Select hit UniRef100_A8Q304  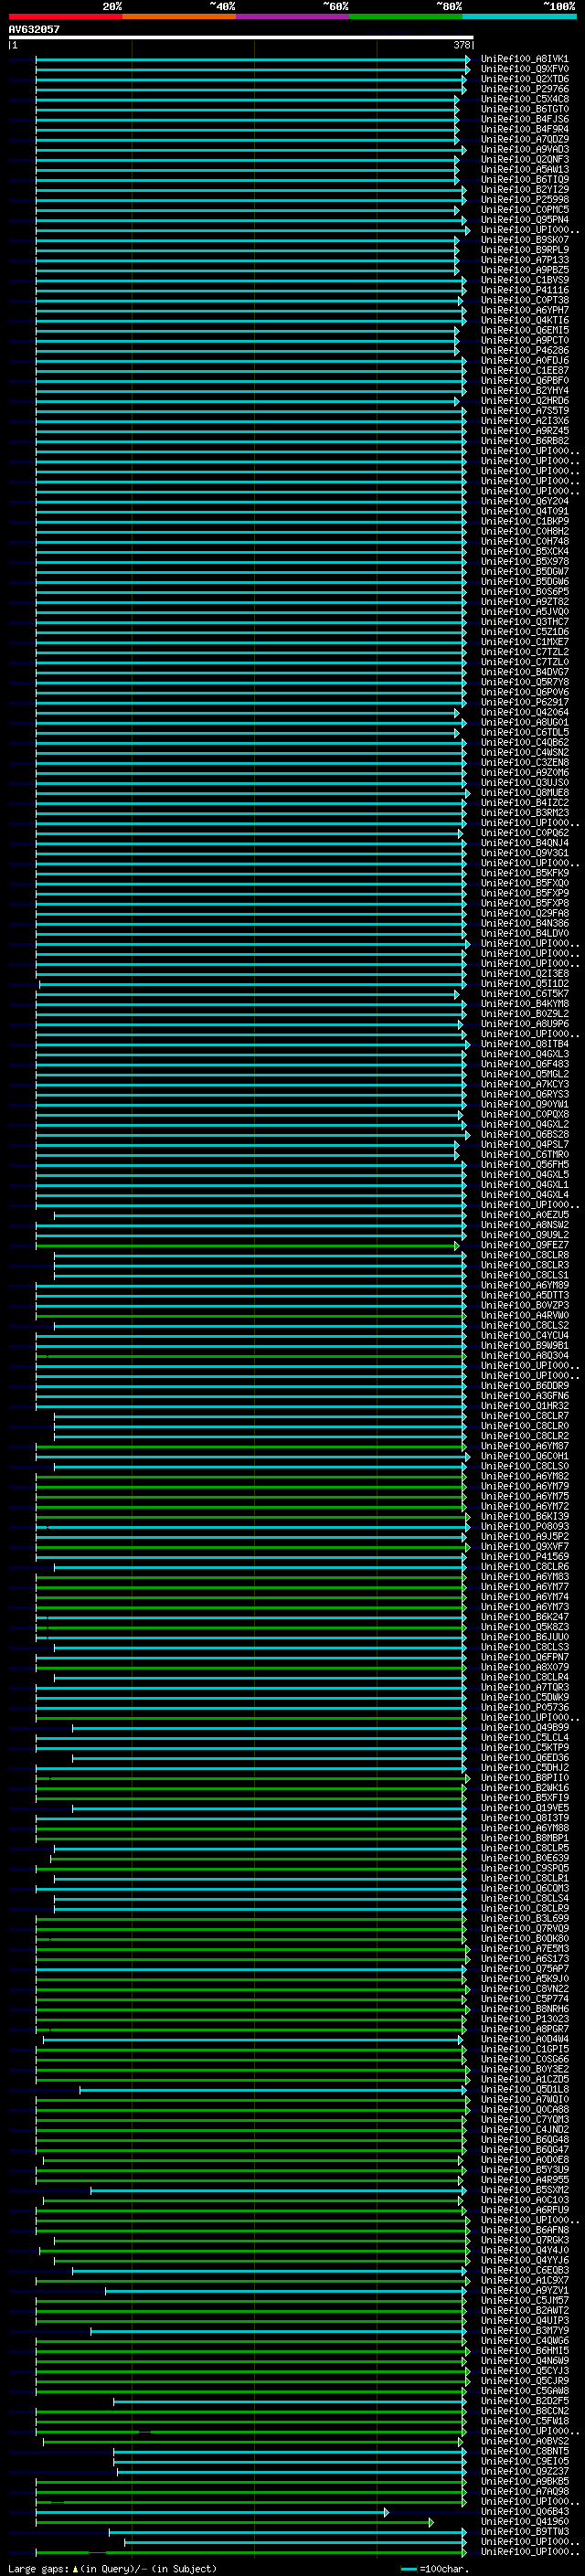pos(525,1356)
